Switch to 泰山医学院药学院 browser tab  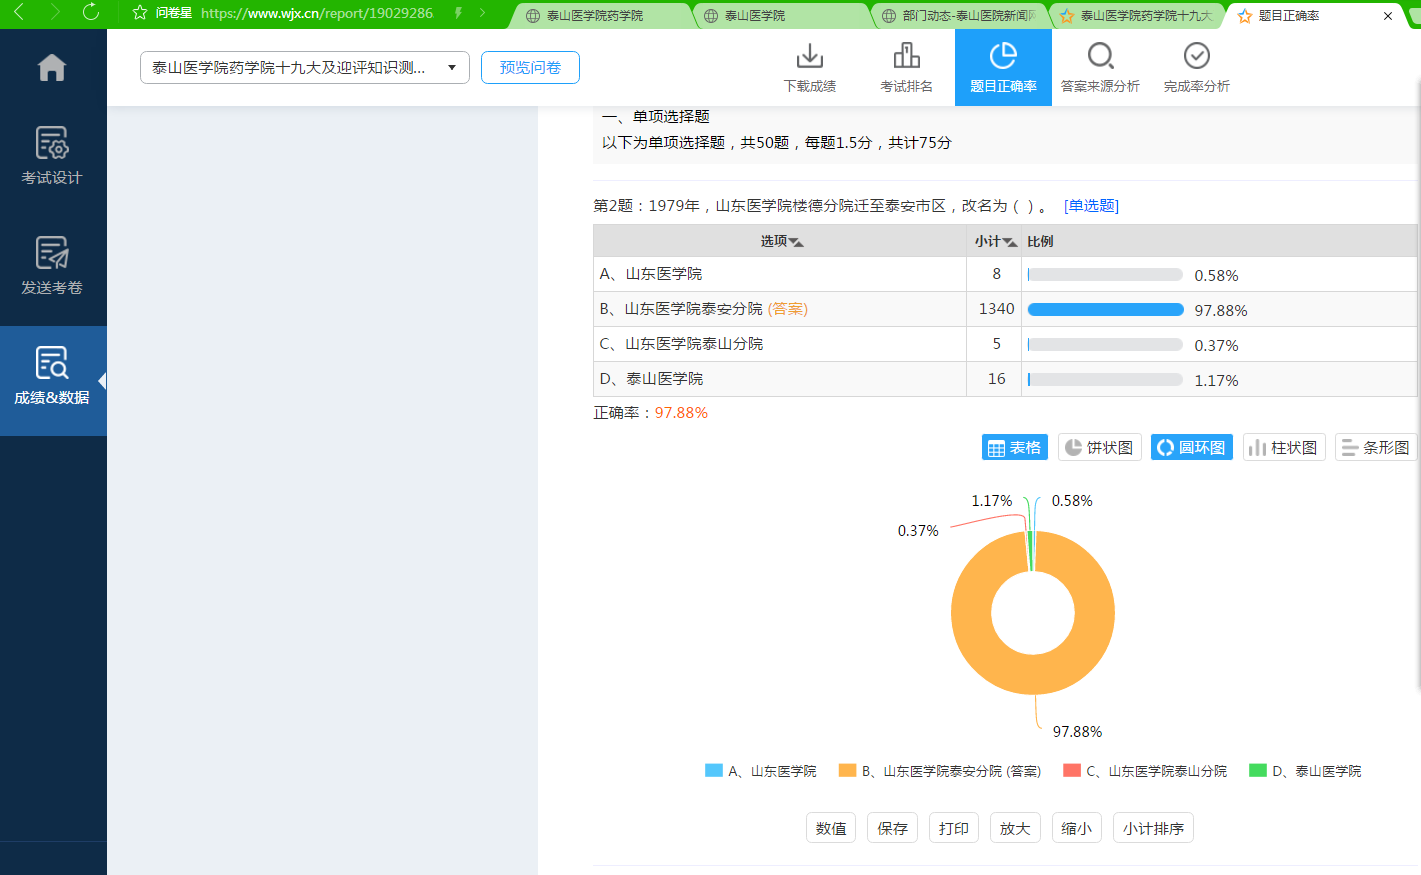tap(595, 15)
